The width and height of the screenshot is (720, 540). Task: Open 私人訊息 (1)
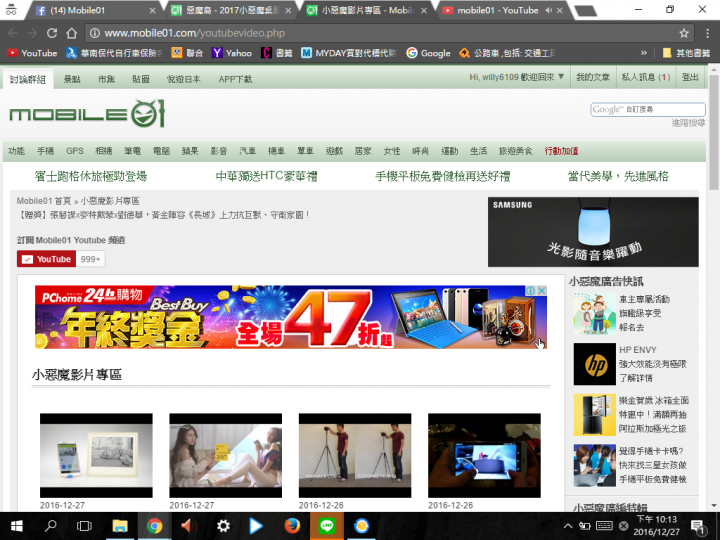point(646,77)
